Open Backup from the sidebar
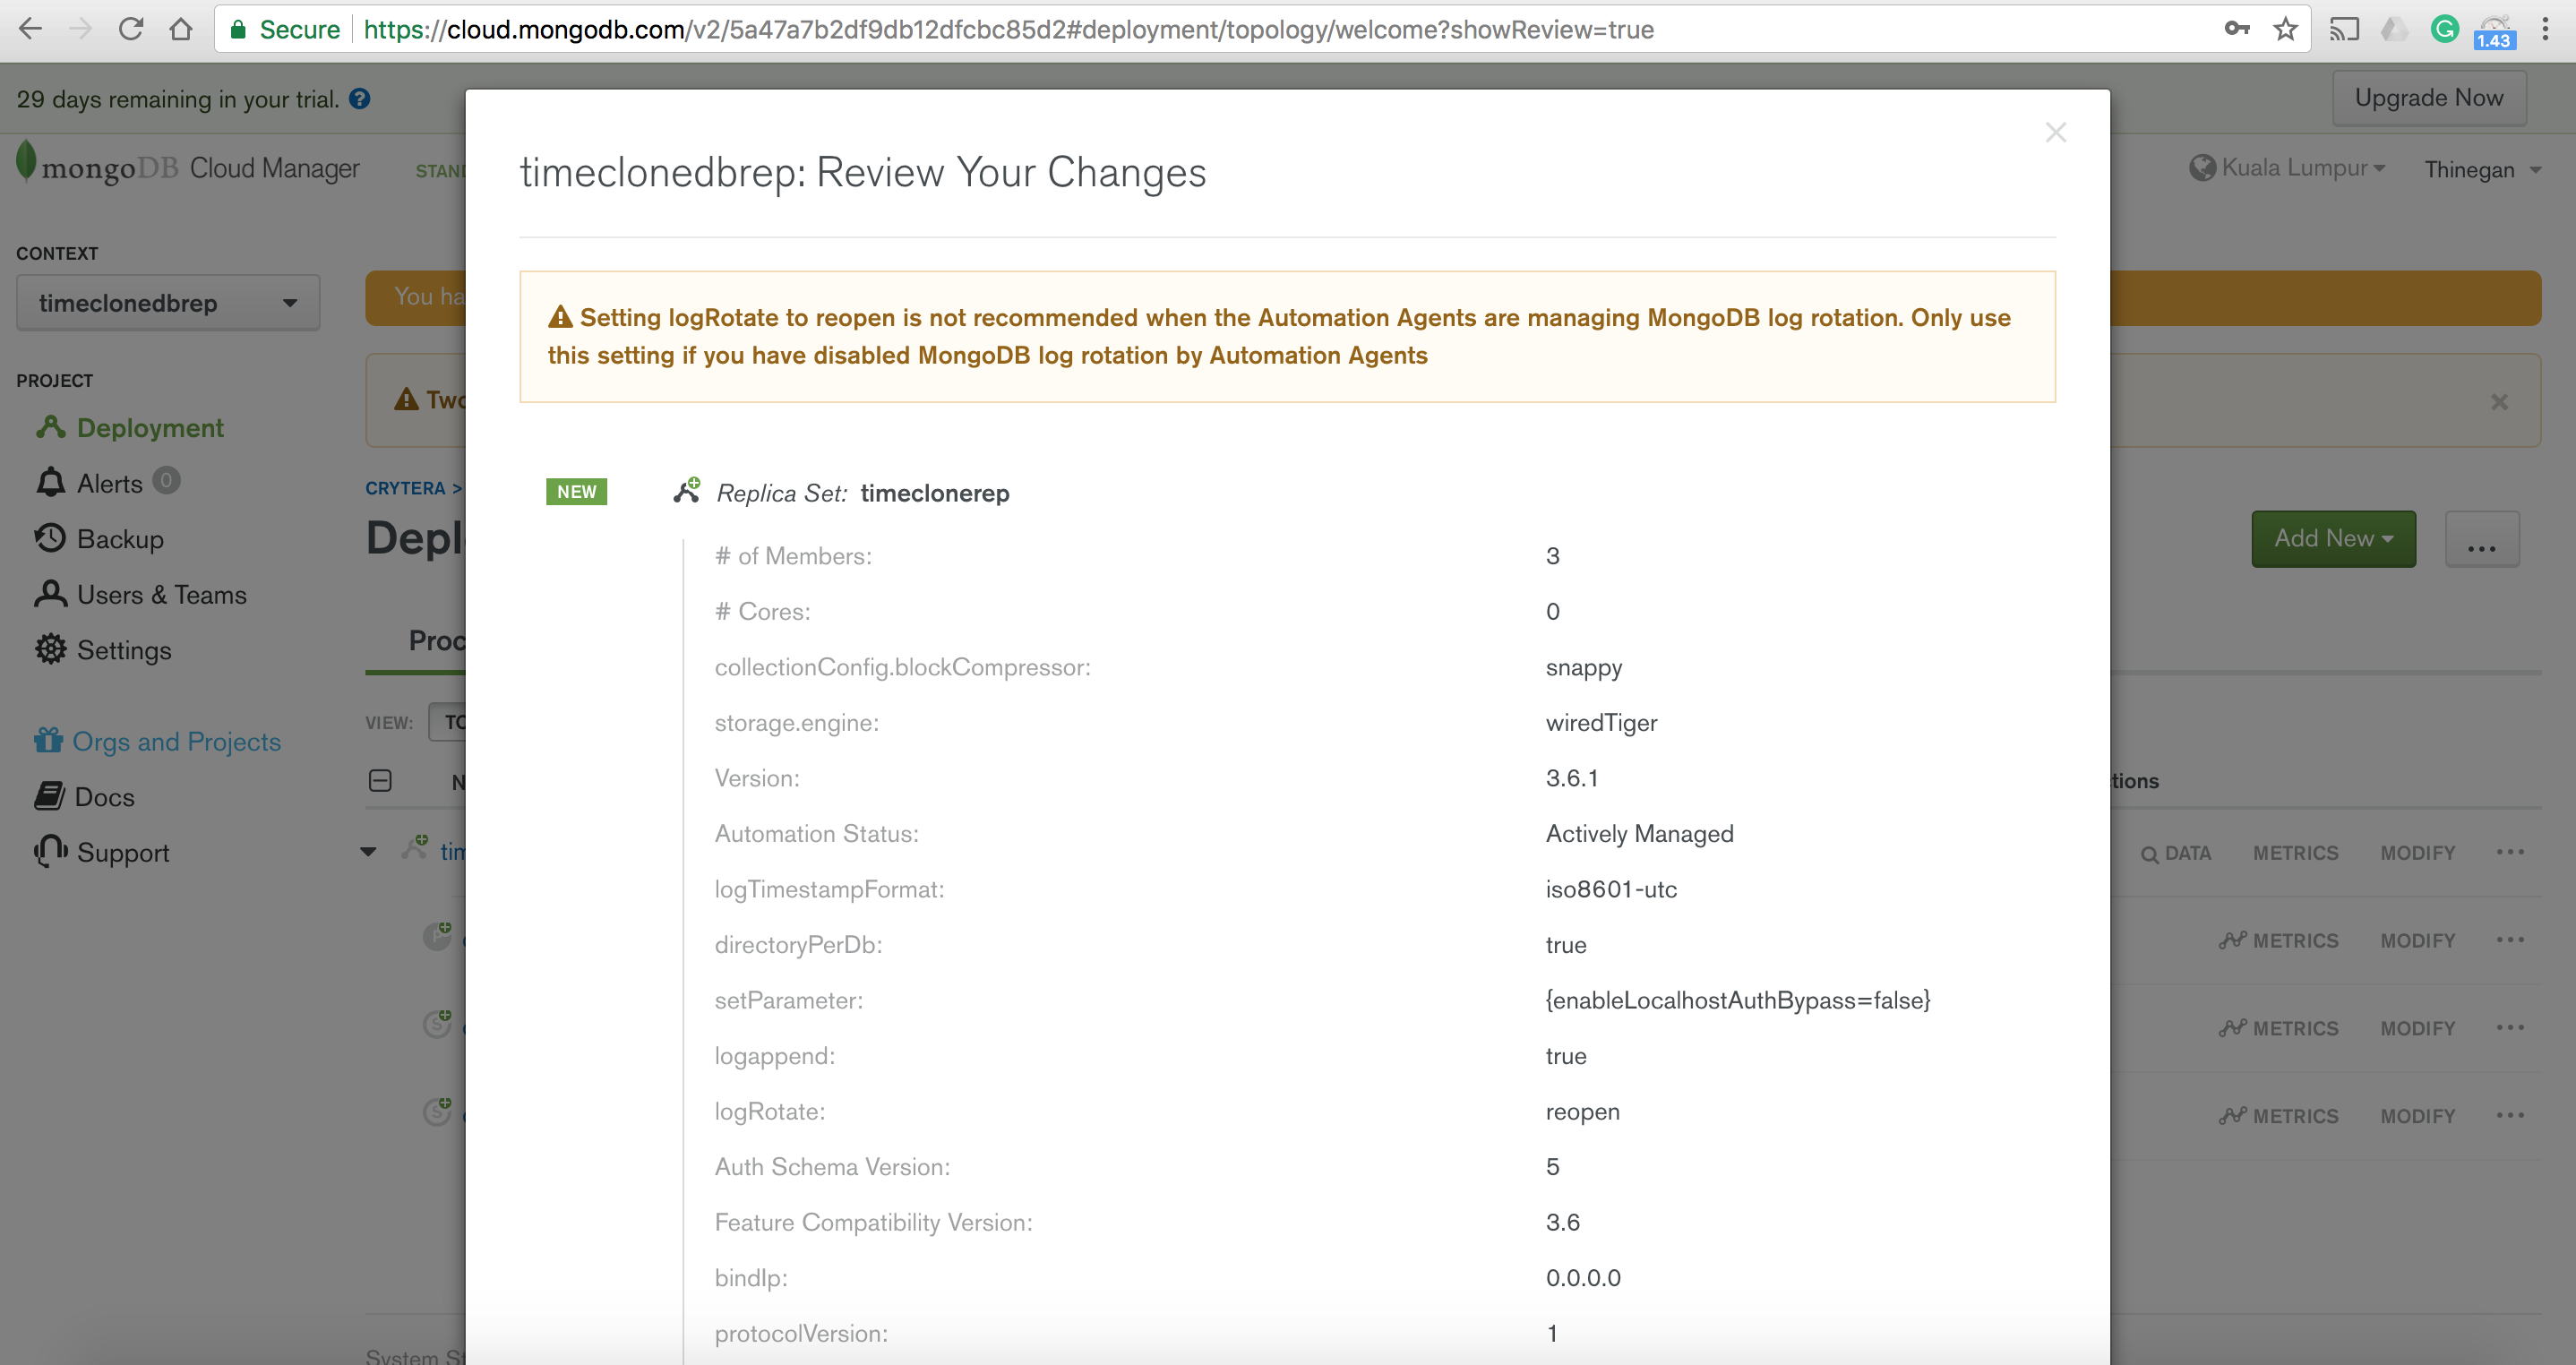The image size is (2576, 1365). 119,539
